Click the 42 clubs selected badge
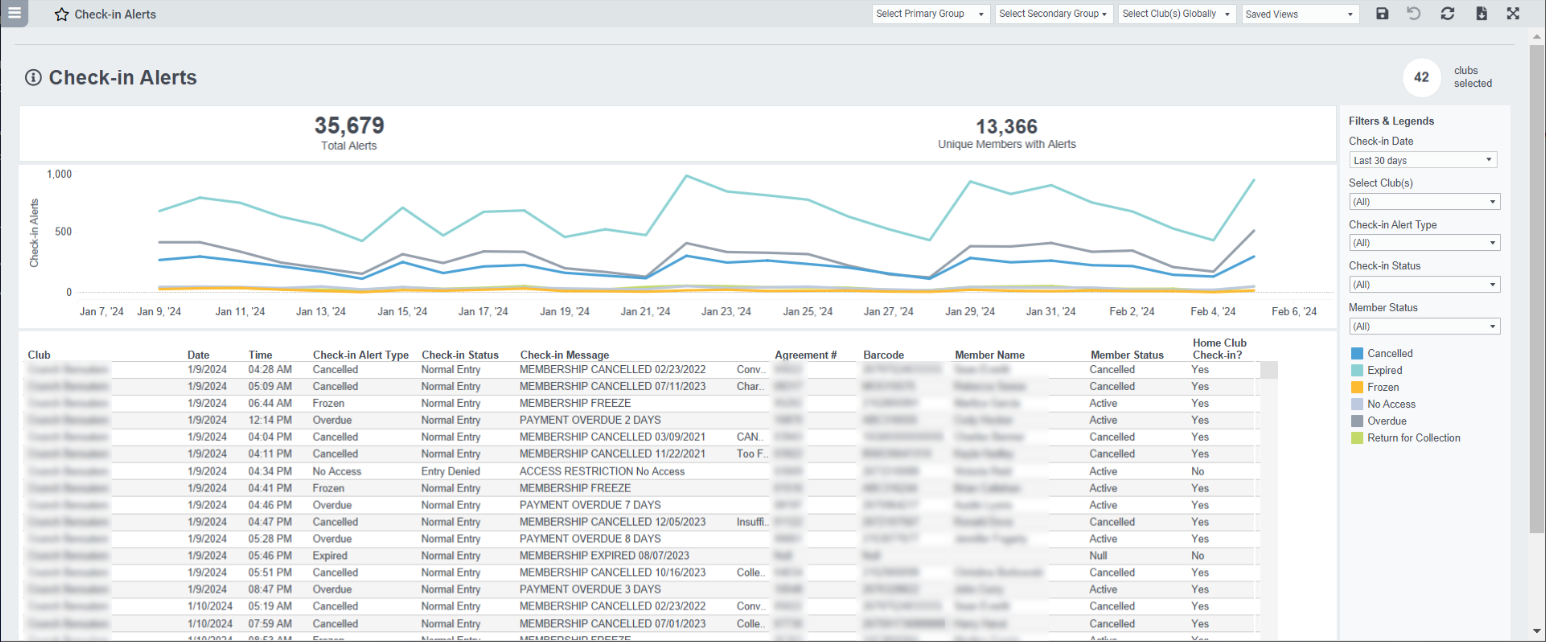The image size is (1546, 642). 1421,77
